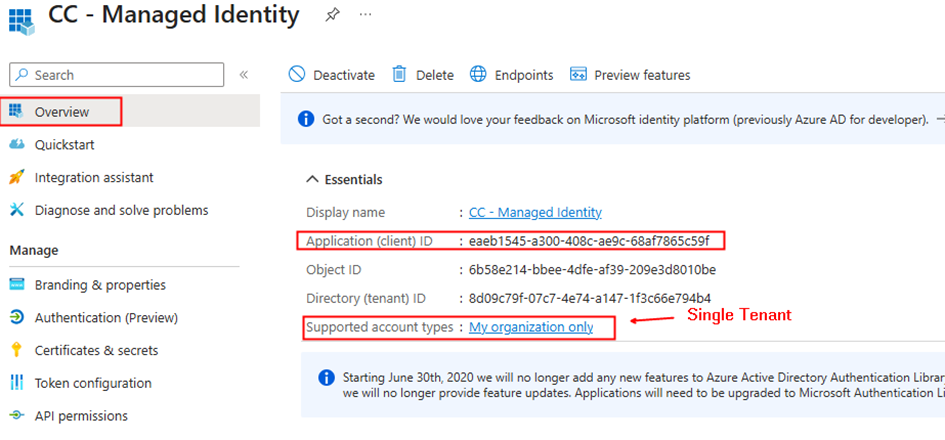Screen dimensions: 945x440
Task: Click the Overview grid icon
Action: point(17,112)
